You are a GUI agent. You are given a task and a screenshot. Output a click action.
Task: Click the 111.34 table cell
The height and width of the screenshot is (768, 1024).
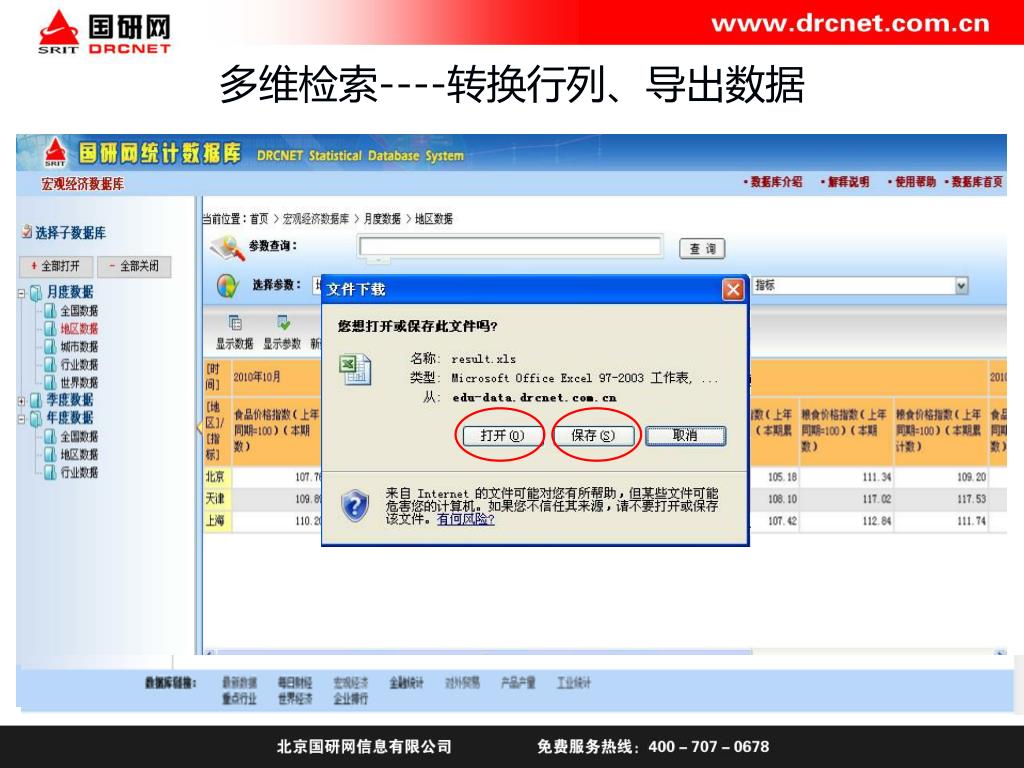[x=846, y=477]
